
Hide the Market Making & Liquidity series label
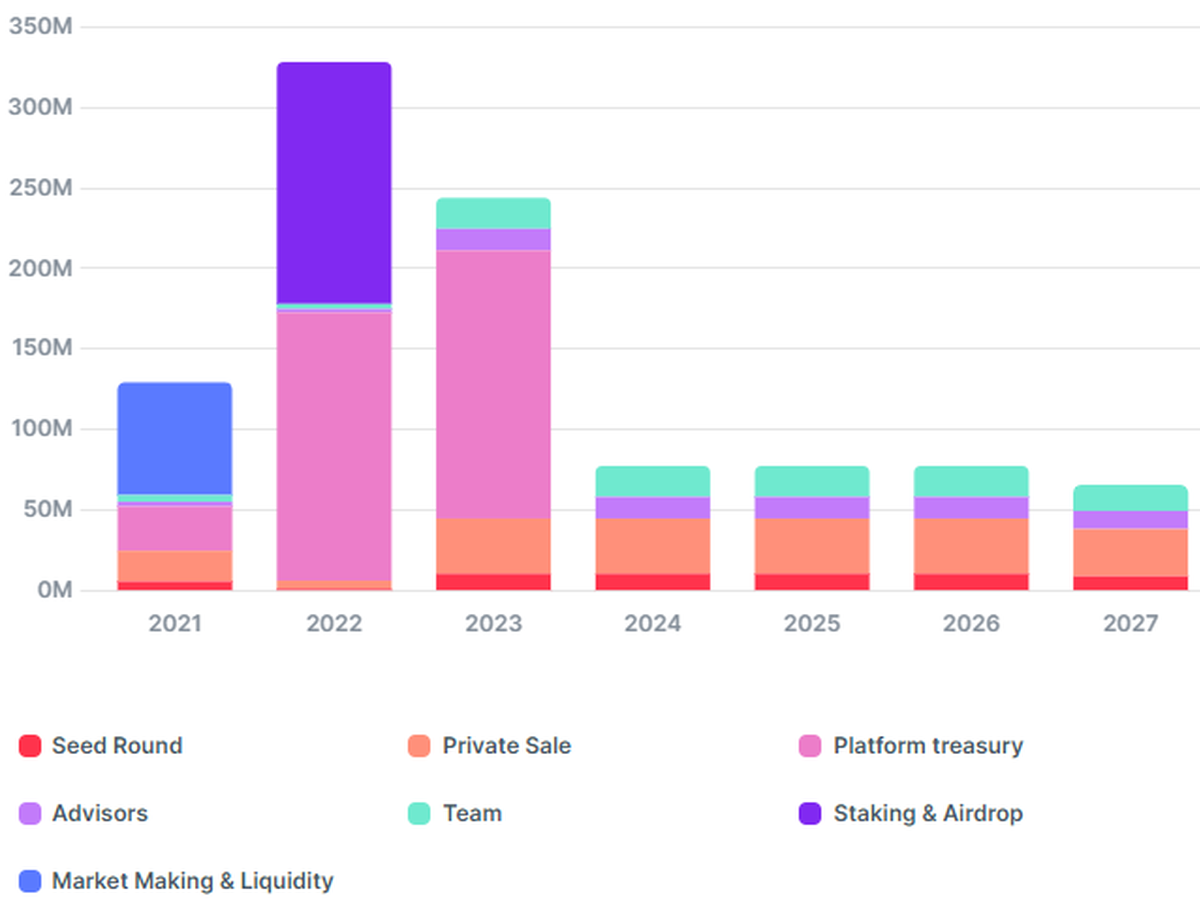(192, 881)
